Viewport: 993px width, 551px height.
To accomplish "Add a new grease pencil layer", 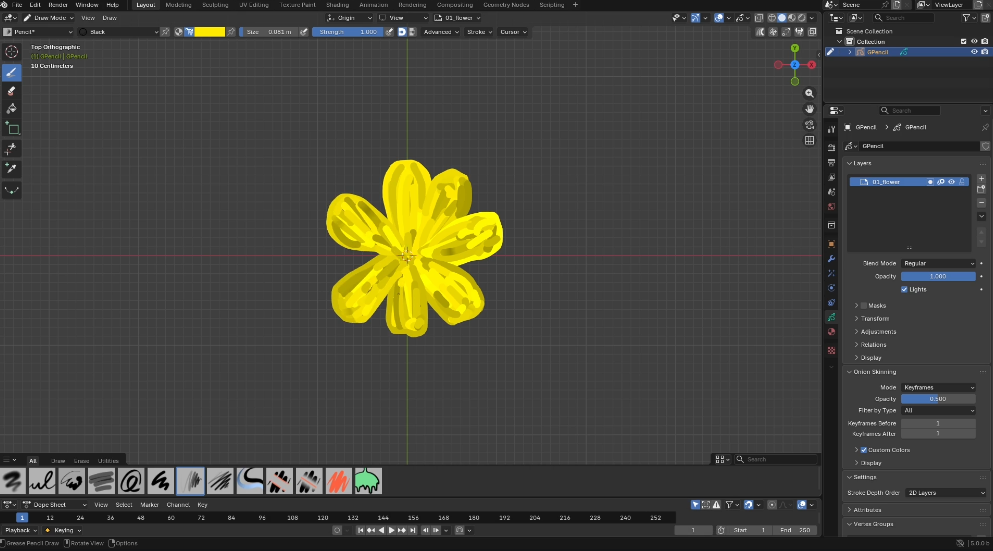I will pos(981,178).
